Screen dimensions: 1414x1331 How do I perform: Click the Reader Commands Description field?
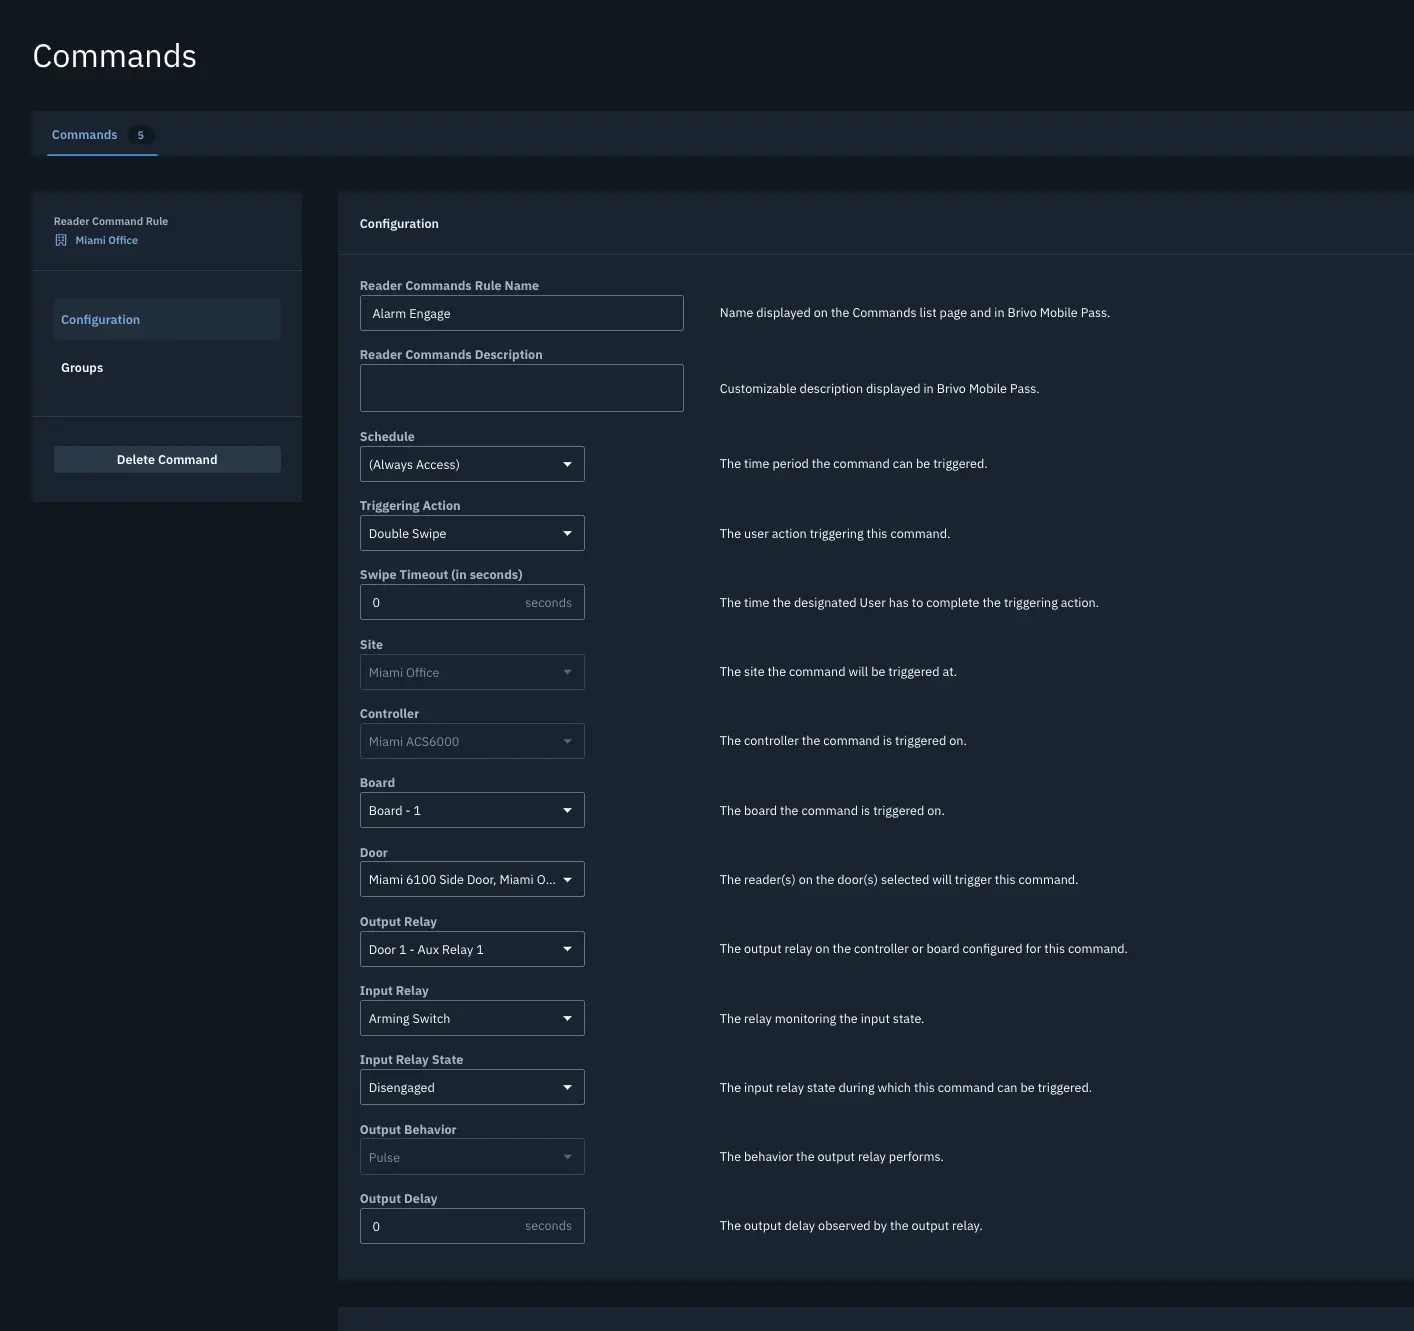[x=522, y=388]
